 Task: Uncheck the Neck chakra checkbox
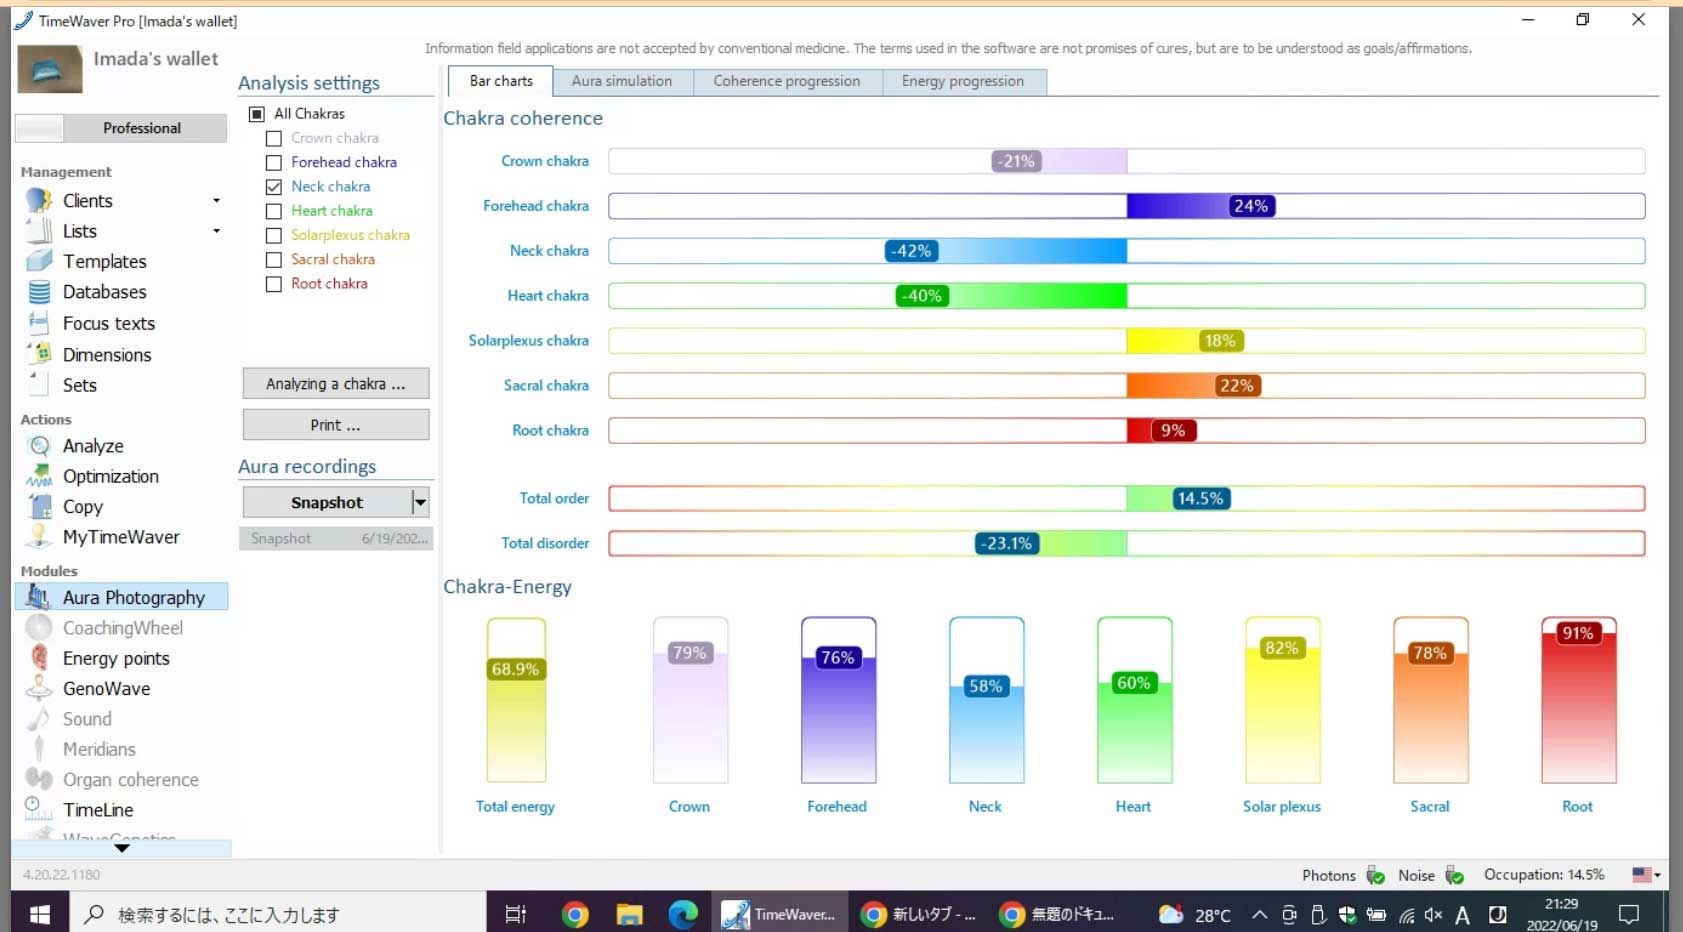[x=274, y=187]
